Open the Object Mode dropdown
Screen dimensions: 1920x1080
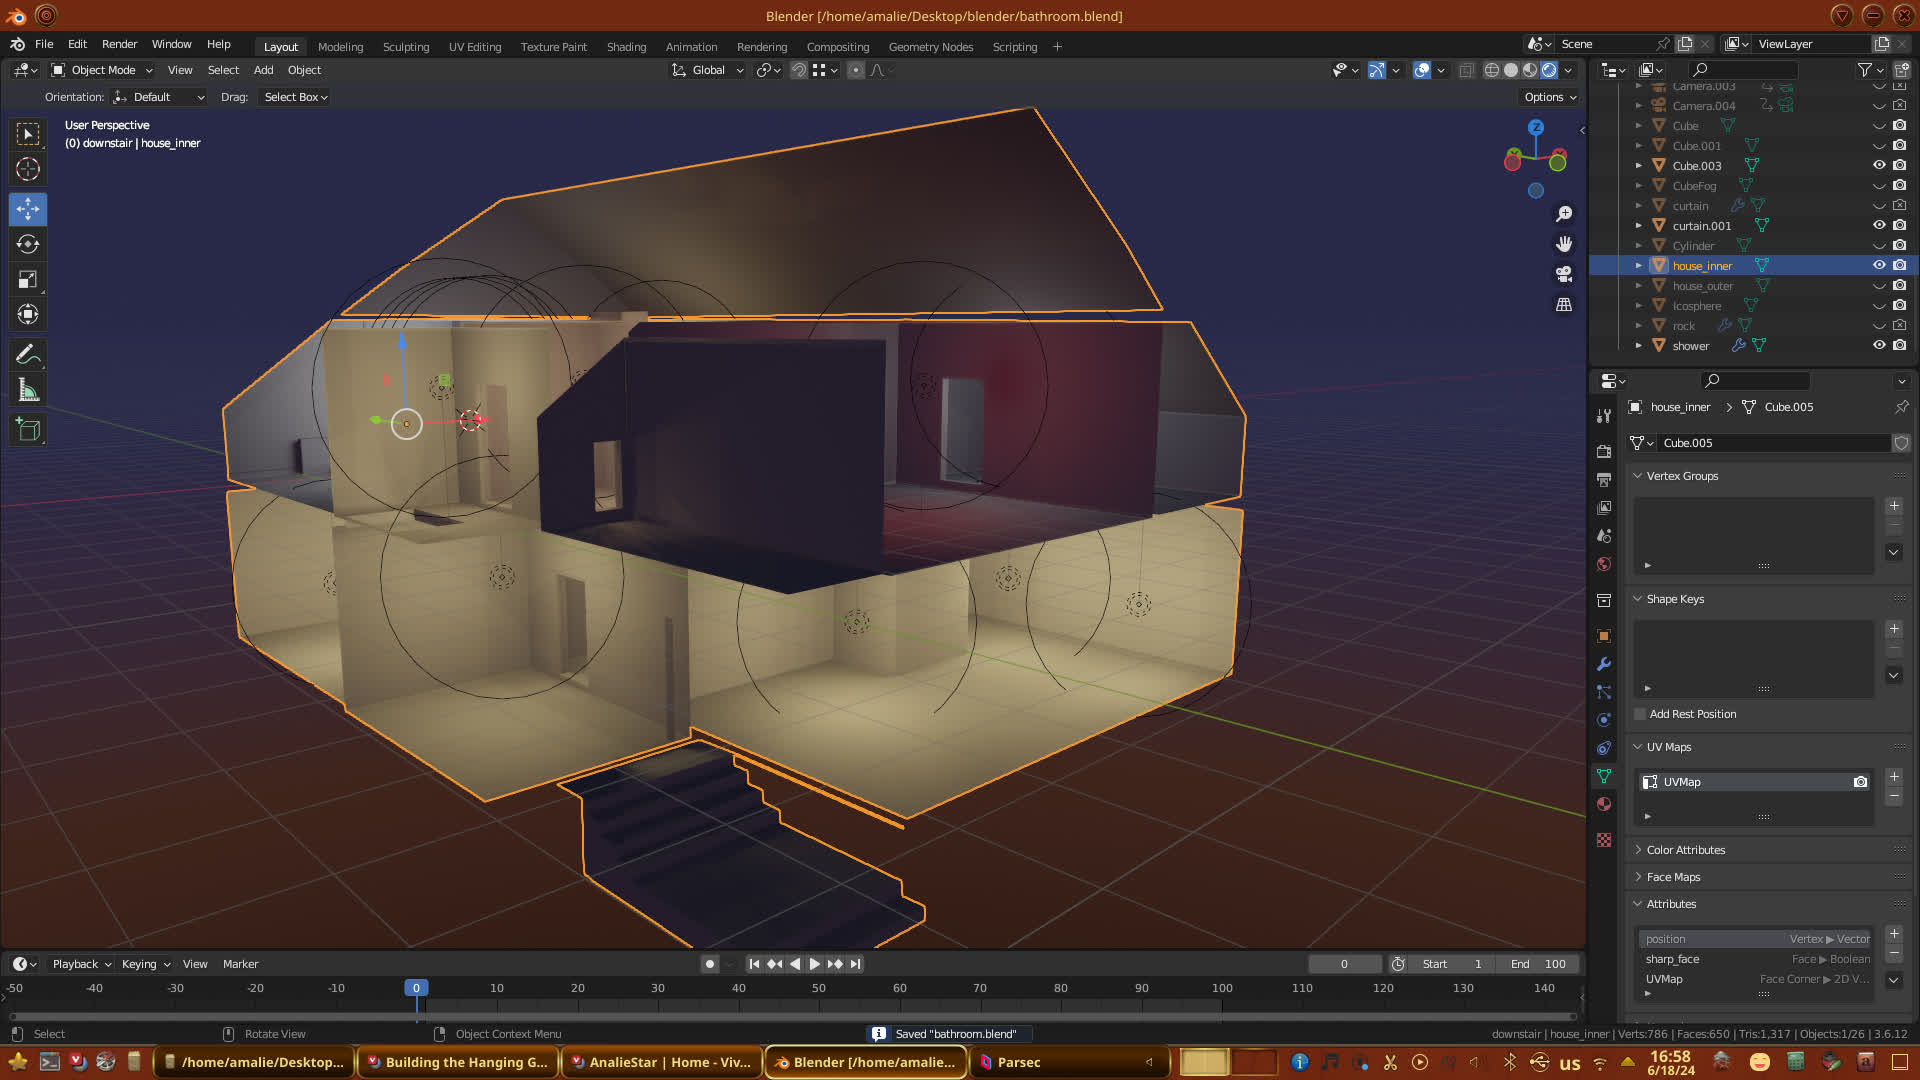pyautogui.click(x=102, y=70)
